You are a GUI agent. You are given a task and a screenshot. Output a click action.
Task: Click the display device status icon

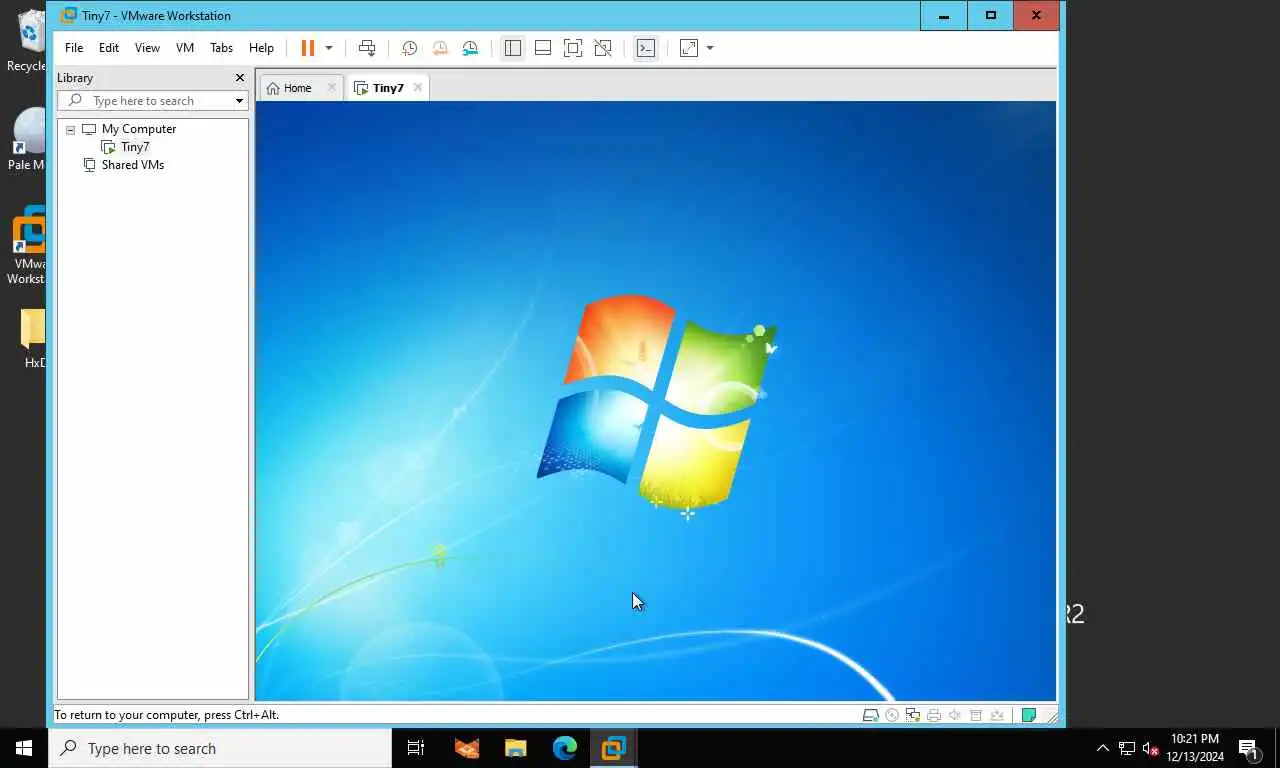[997, 715]
